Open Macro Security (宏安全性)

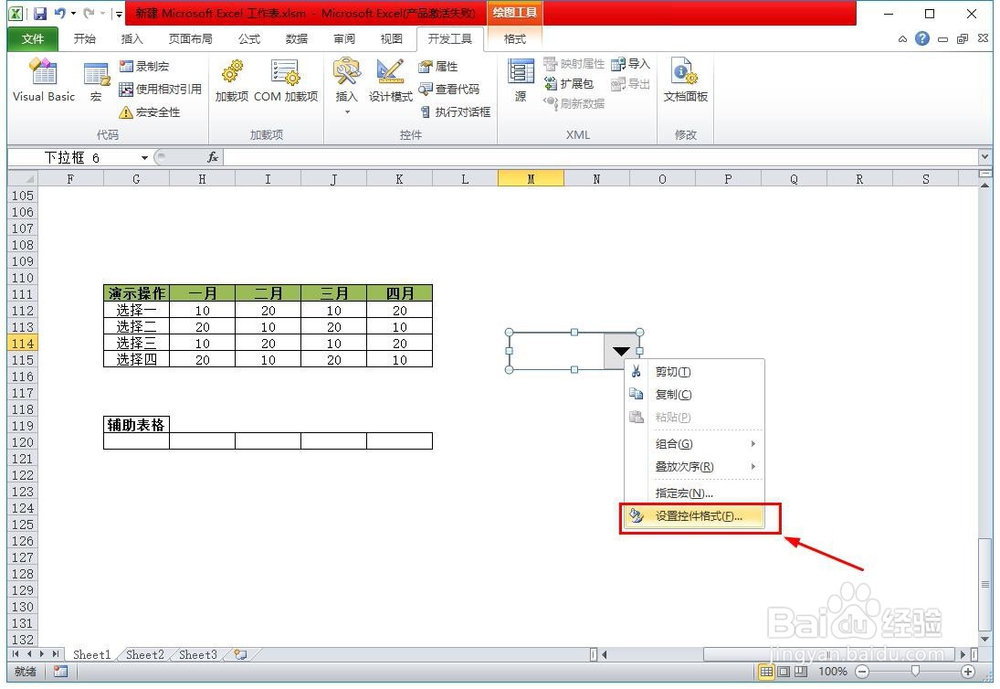click(x=149, y=112)
